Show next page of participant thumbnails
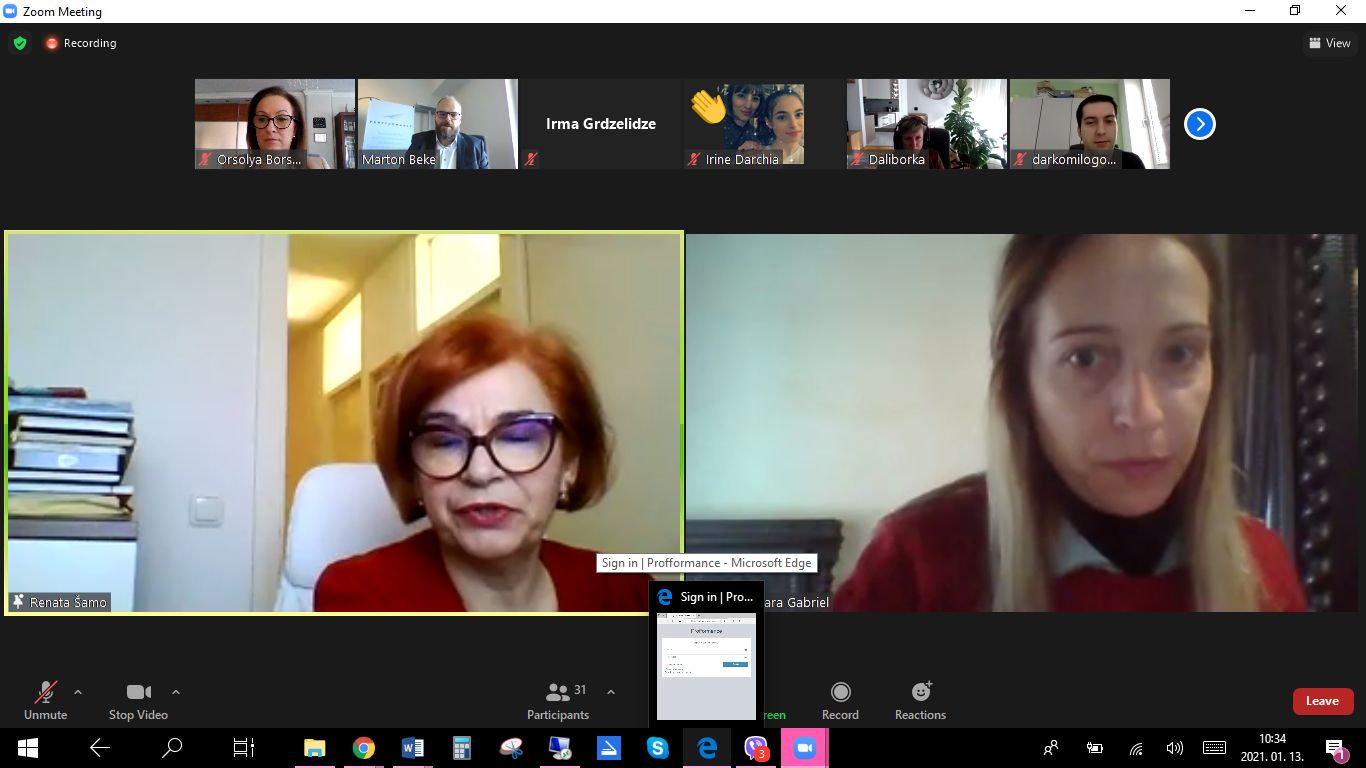This screenshot has height=768, width=1366. (1199, 124)
